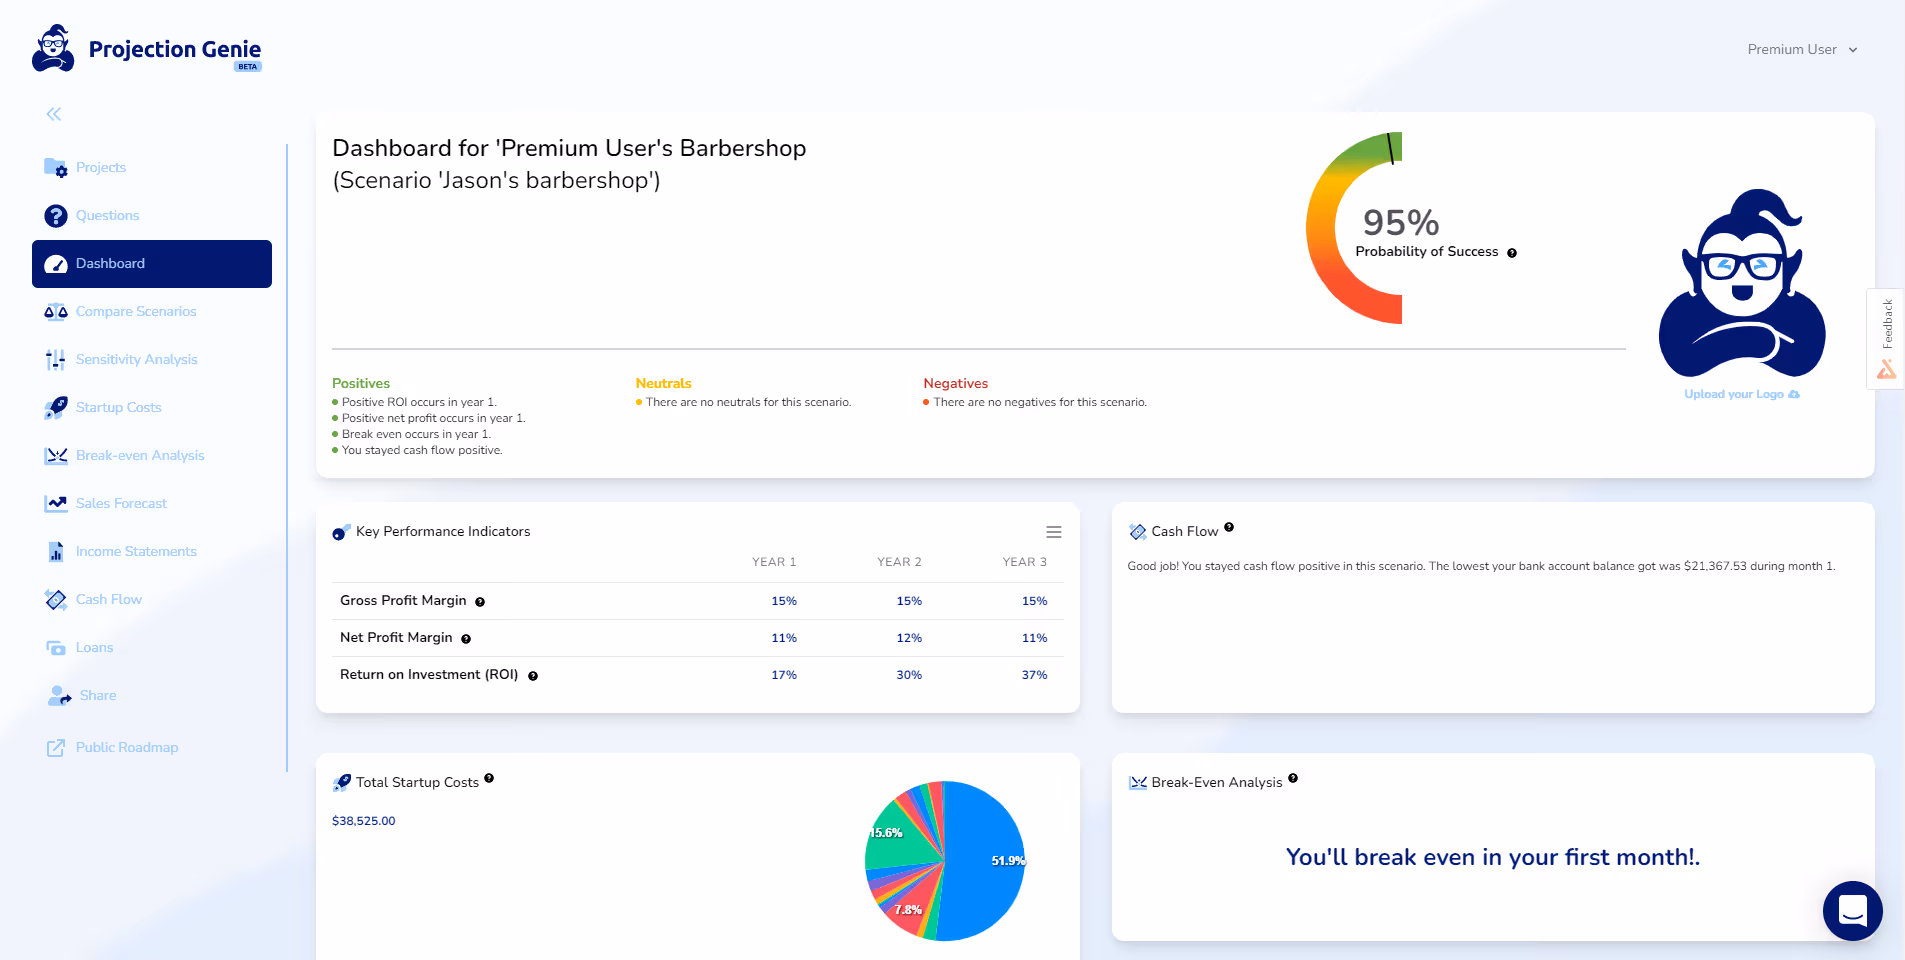This screenshot has height=960, width=1905.
Task: Click the Total Startup Costs info icon
Action: (489, 778)
